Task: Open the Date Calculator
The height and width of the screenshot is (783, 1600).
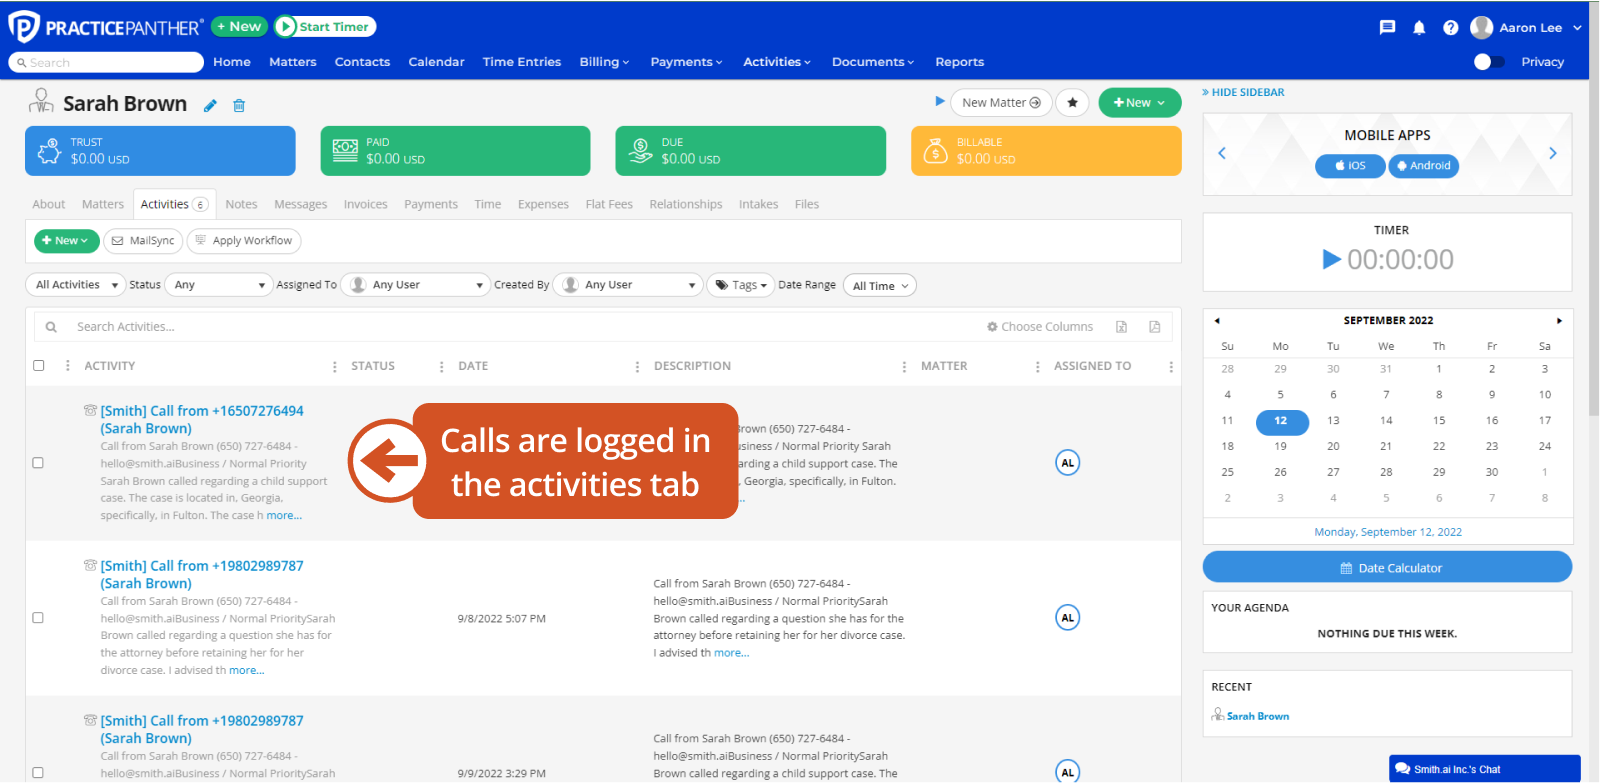Action: point(1387,567)
